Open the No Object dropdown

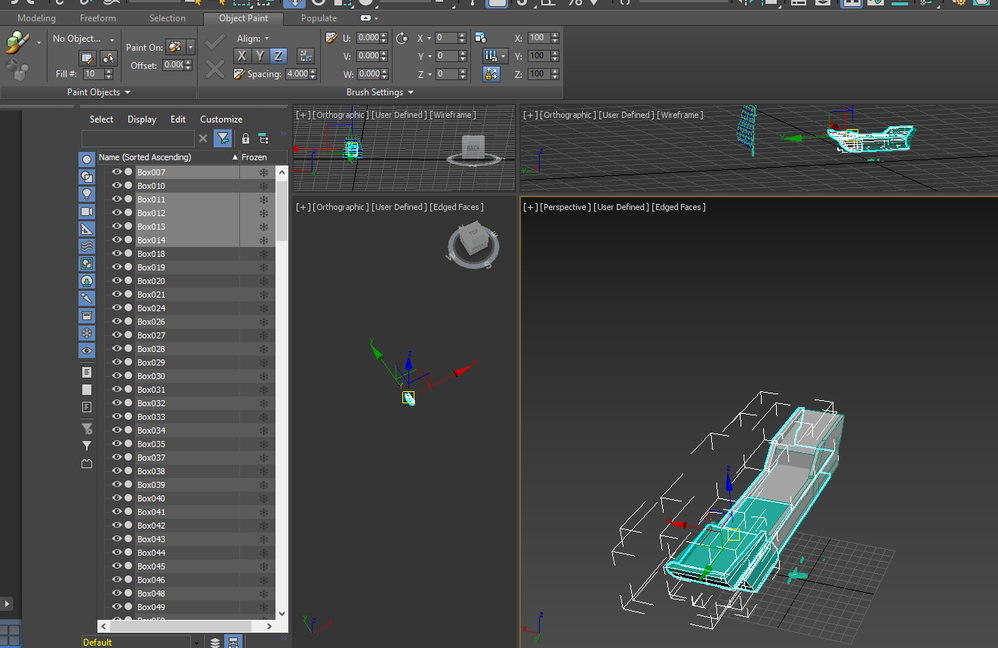(83, 39)
